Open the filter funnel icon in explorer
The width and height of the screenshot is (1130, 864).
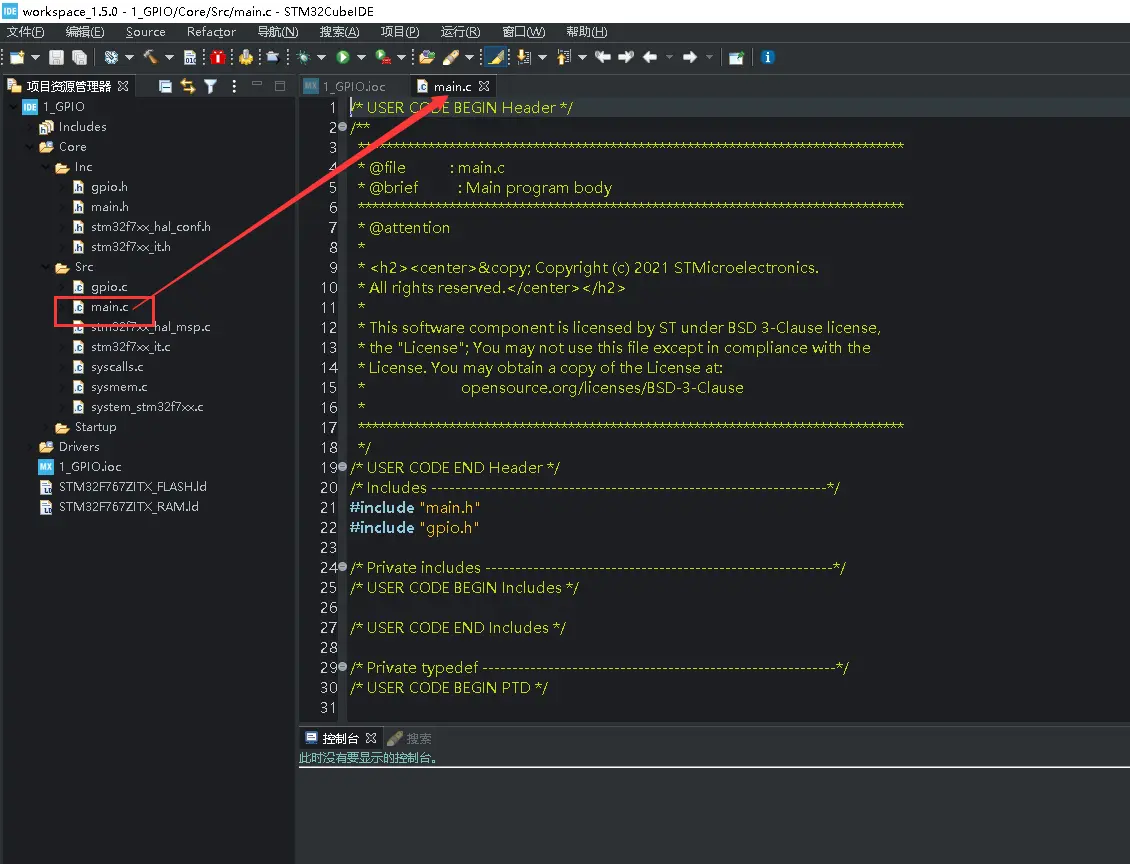(210, 86)
